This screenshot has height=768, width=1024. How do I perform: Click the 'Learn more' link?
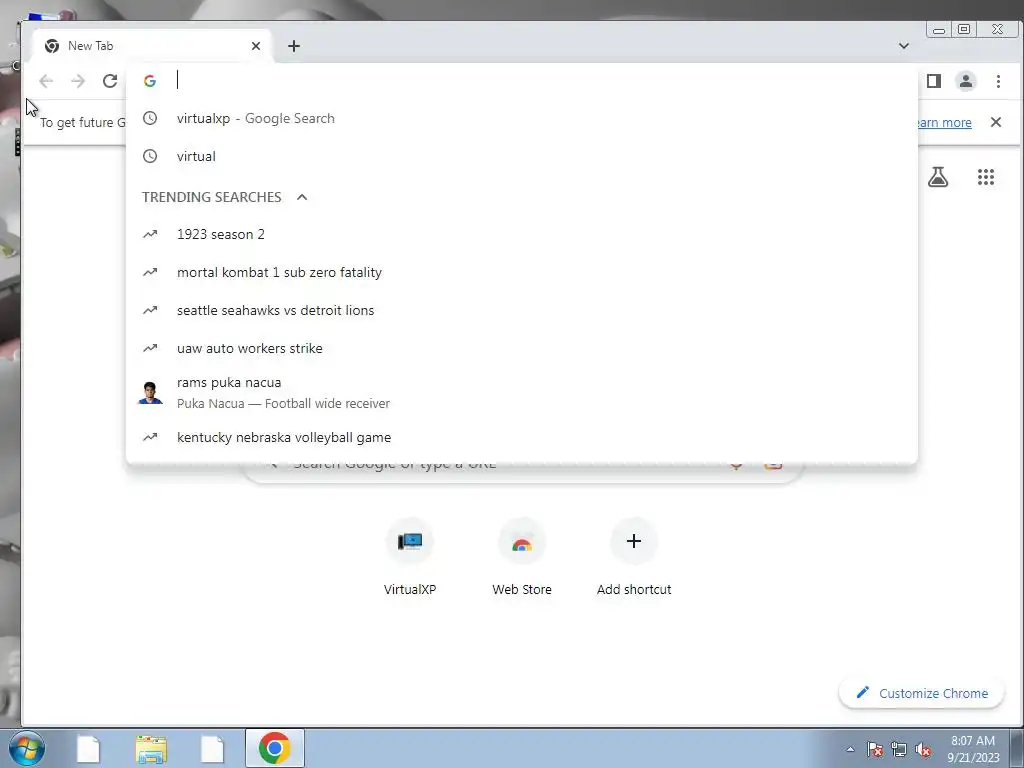click(x=944, y=122)
